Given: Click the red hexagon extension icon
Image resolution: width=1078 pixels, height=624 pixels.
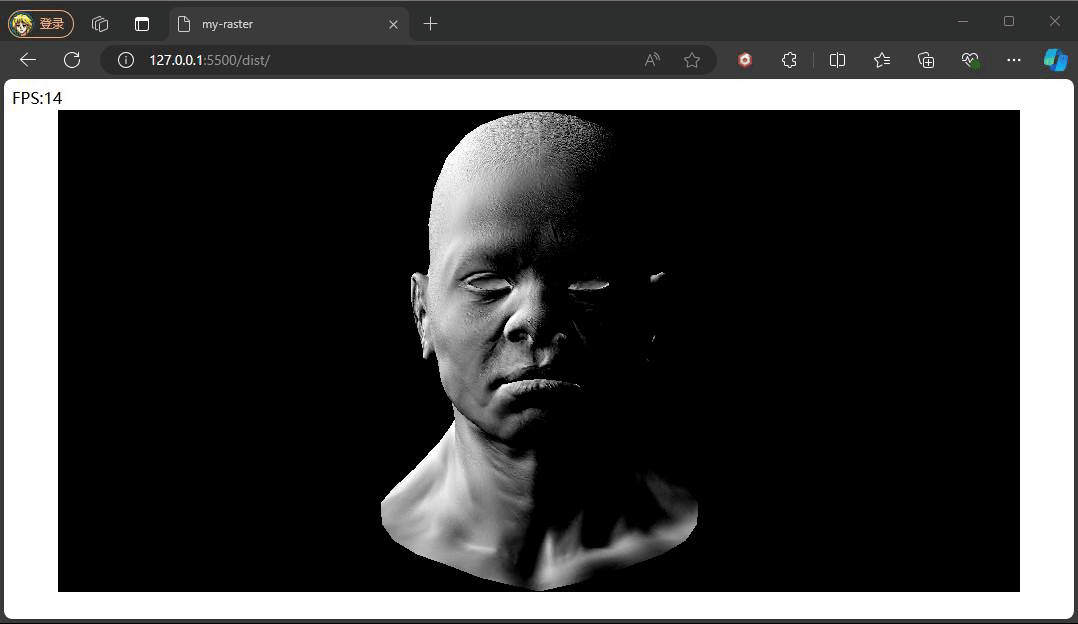Looking at the screenshot, I should [x=745, y=60].
